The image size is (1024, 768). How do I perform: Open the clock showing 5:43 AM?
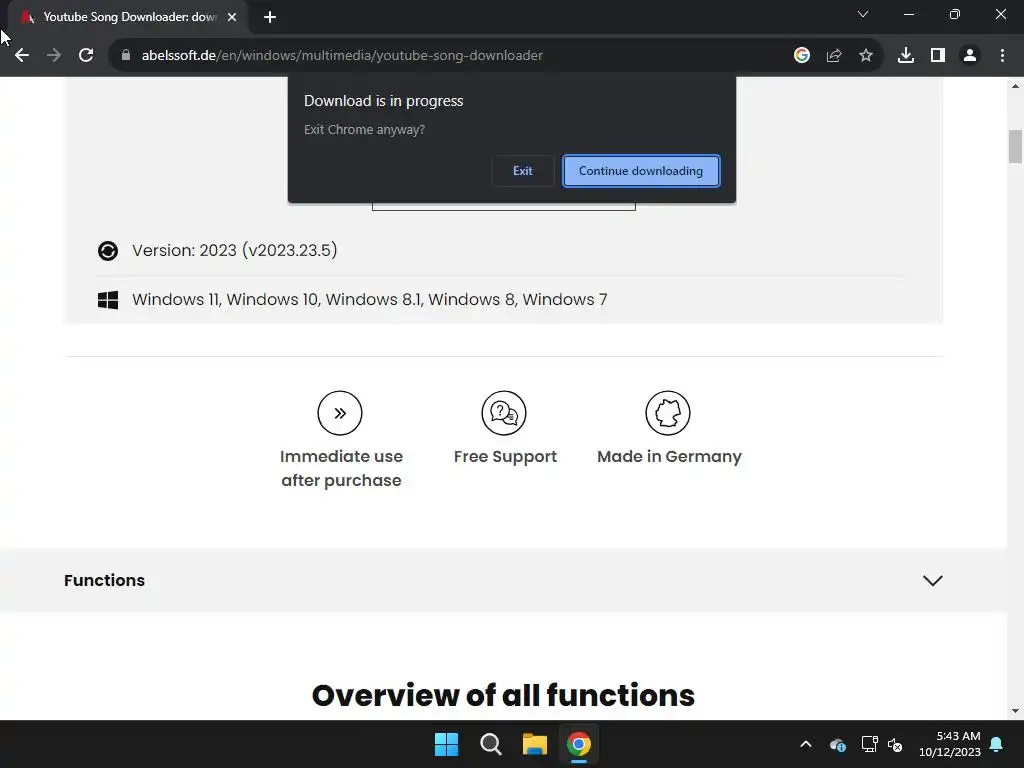pos(950,744)
